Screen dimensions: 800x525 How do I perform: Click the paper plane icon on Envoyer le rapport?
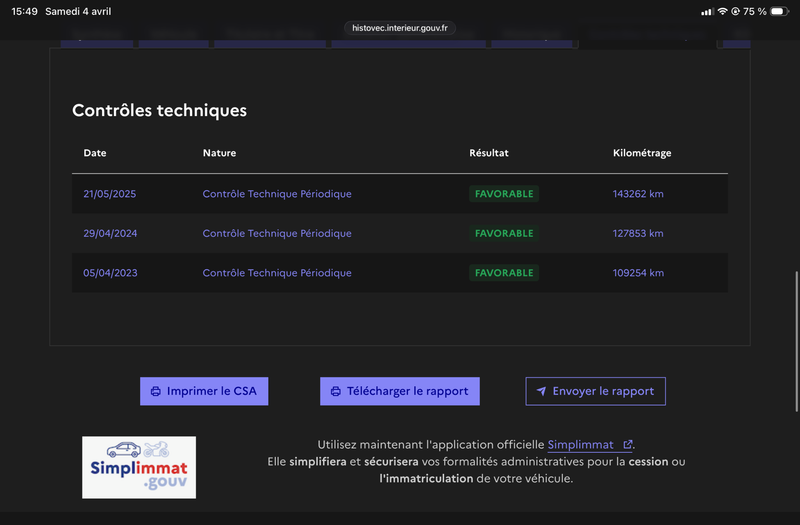click(x=541, y=391)
